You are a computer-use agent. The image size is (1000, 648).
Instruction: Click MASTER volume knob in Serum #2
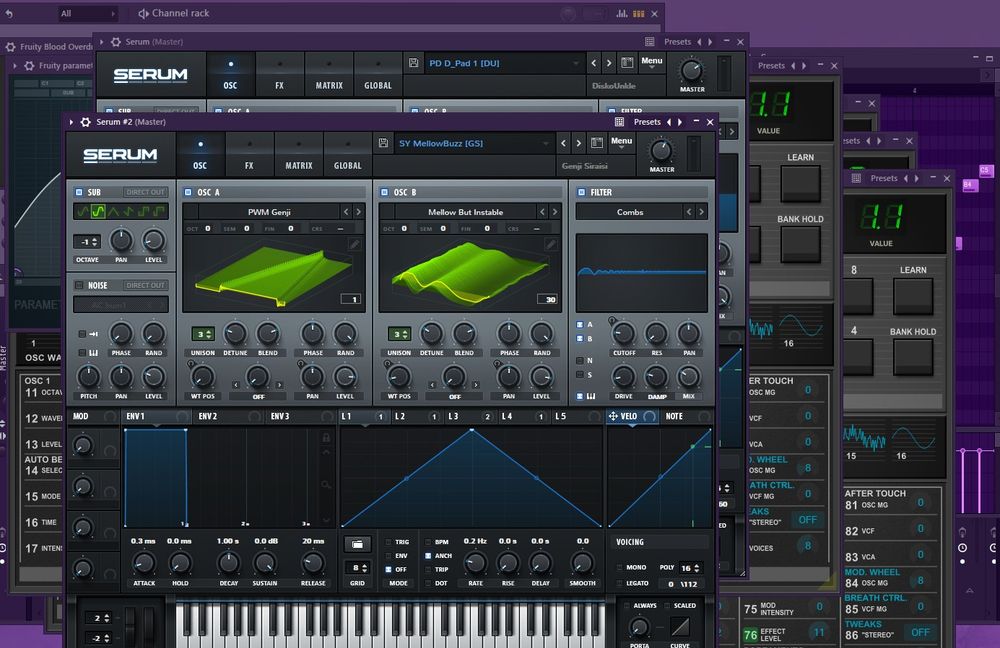(x=661, y=151)
